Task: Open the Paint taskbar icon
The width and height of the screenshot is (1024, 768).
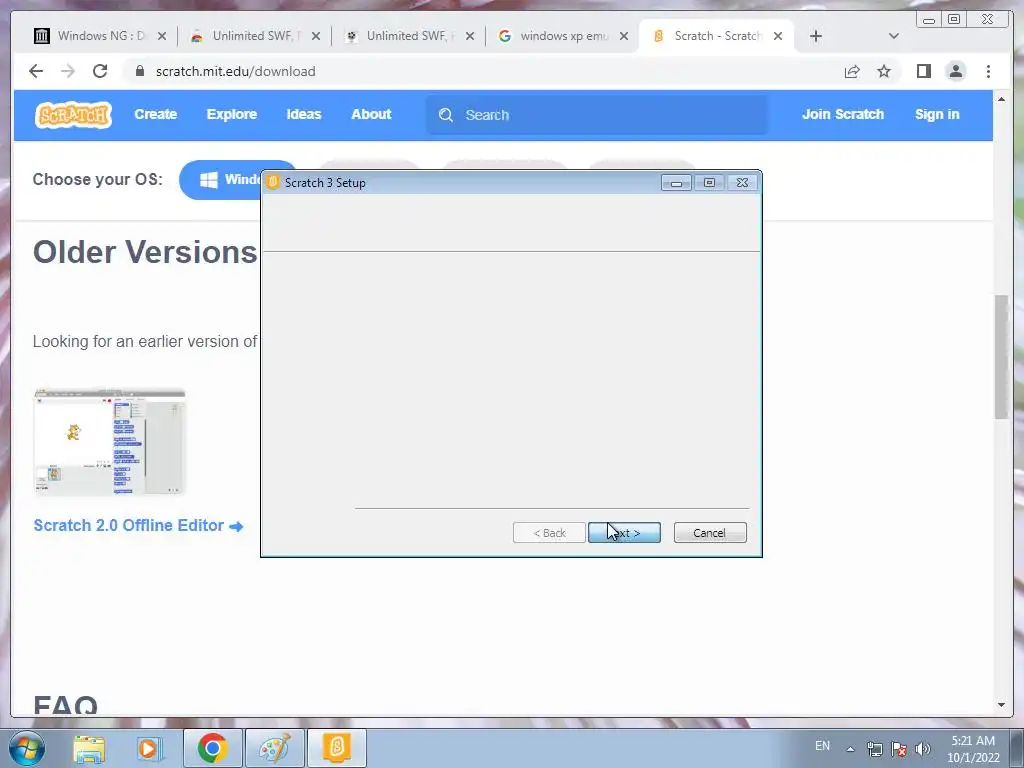Action: tap(275, 748)
